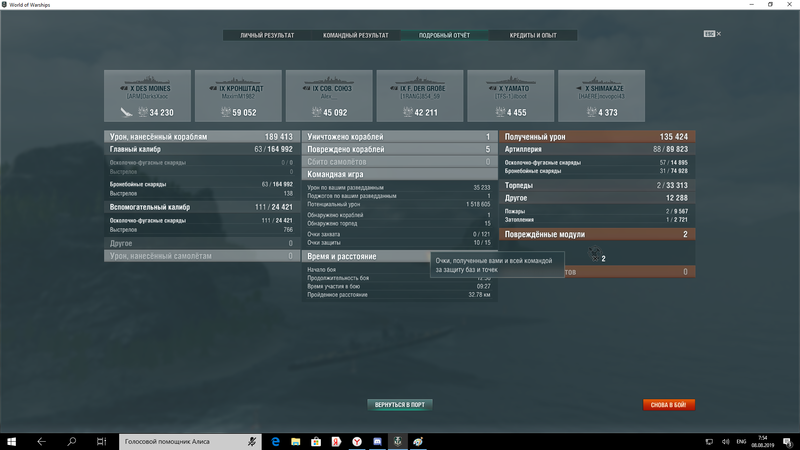
Task: Click the Бронебойные снаряды 63 / 164 992 row
Action: pos(202,184)
